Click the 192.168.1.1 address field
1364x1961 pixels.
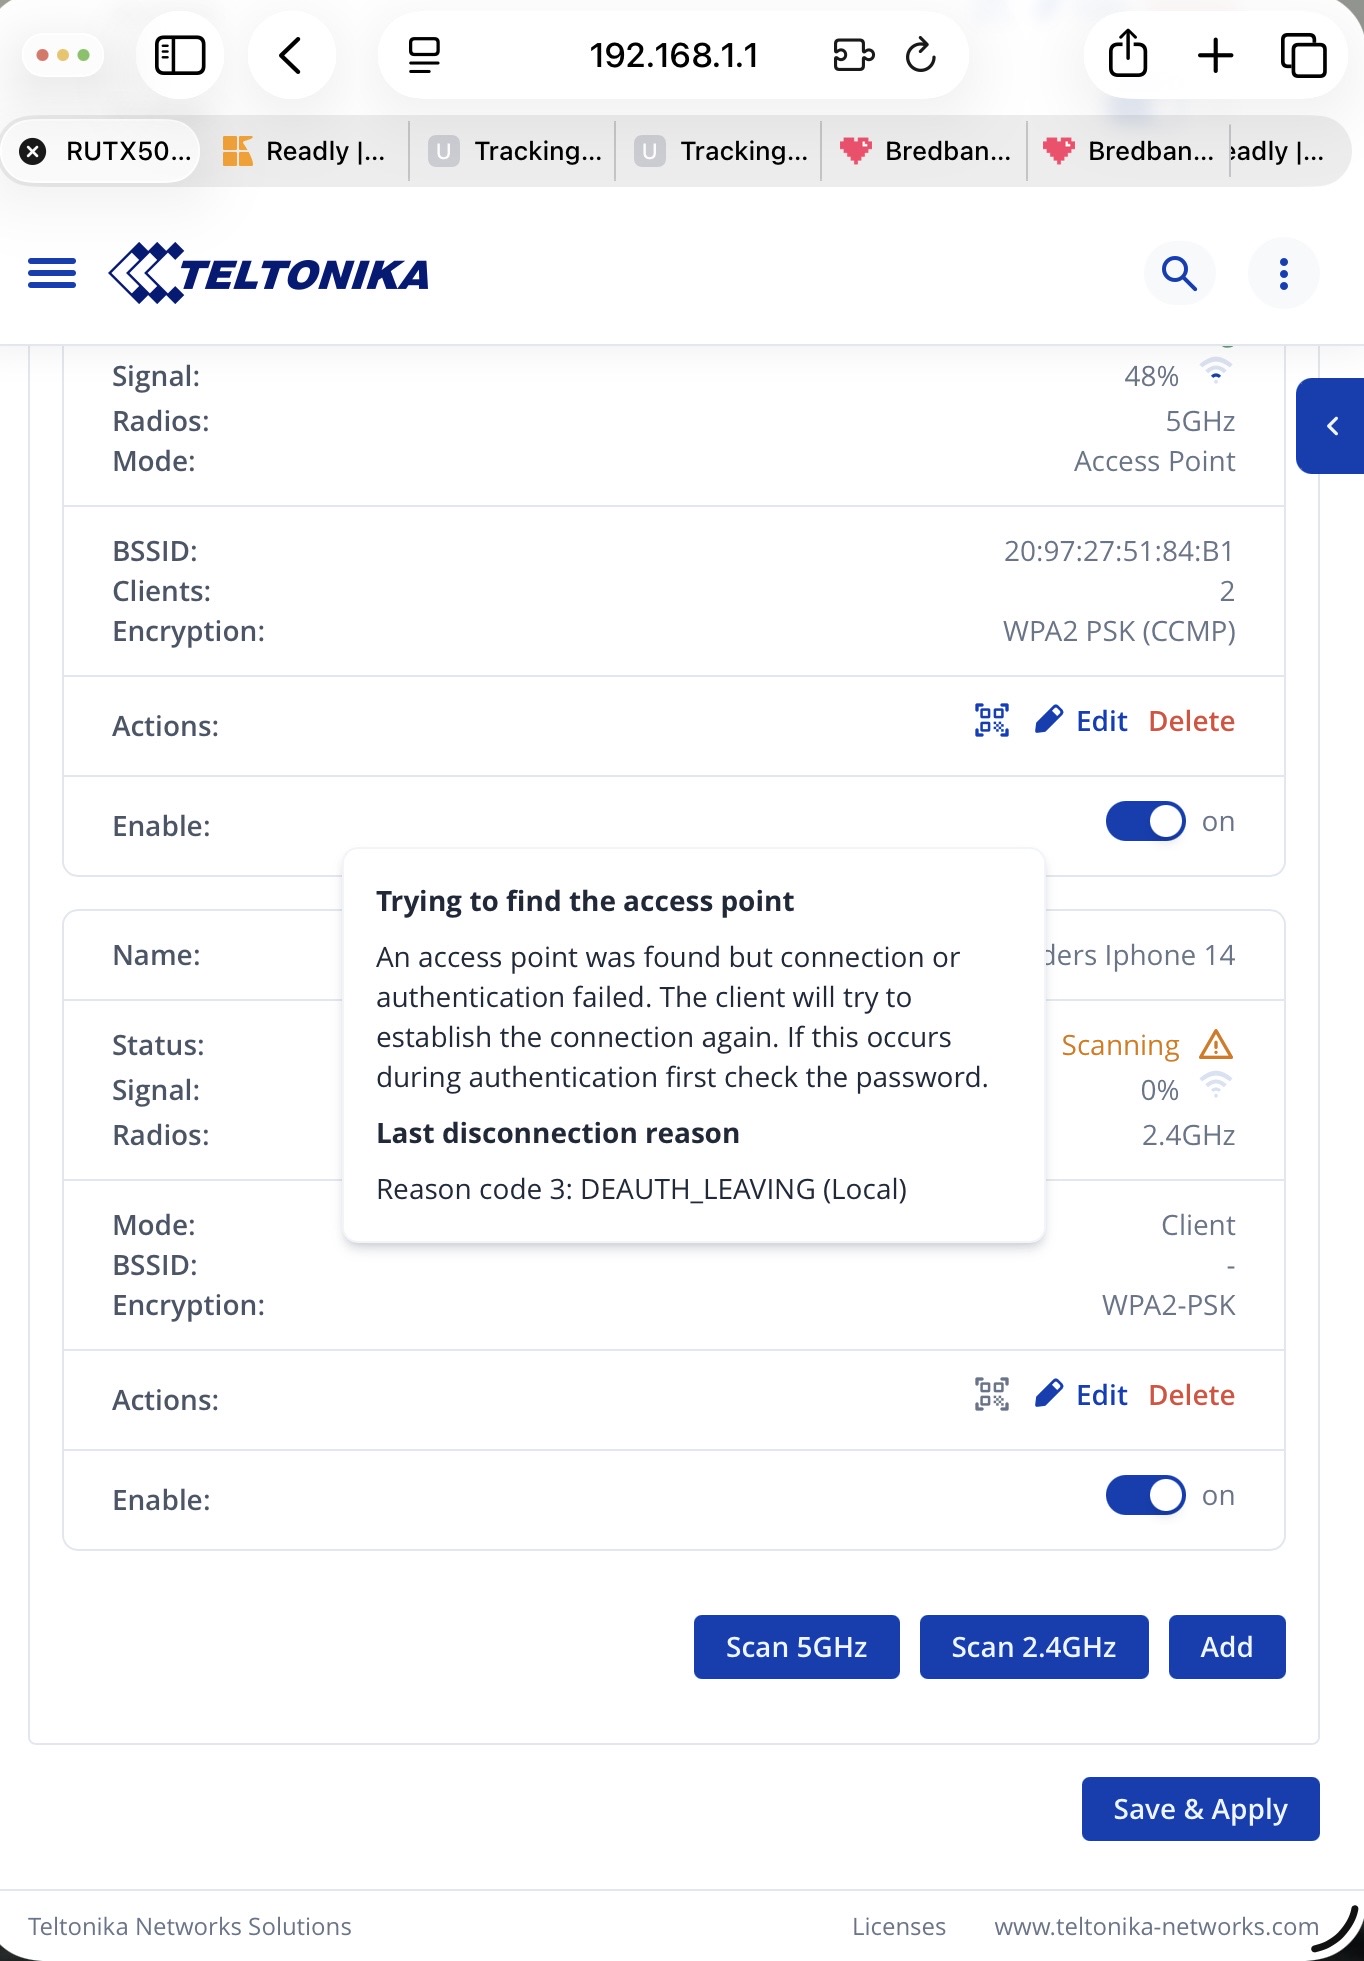coord(673,55)
